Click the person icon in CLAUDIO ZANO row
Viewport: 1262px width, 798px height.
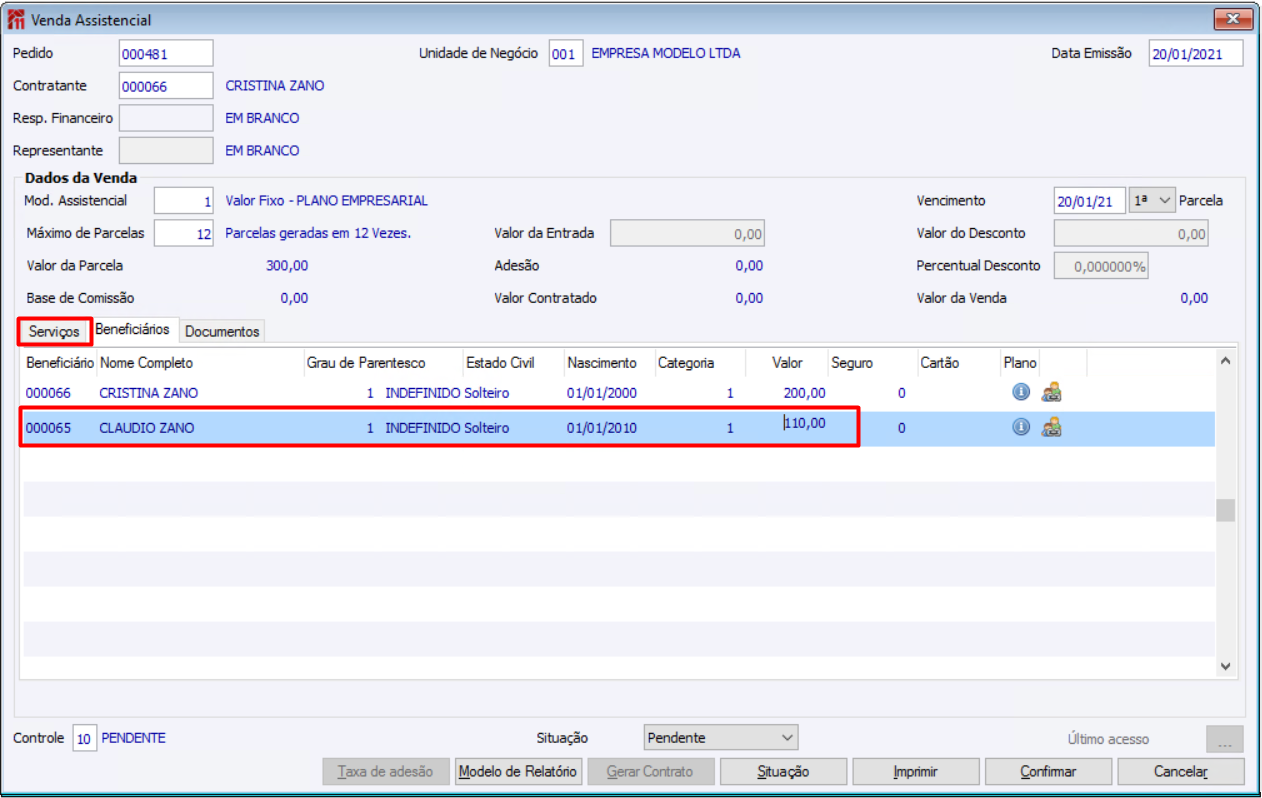[x=1051, y=427]
